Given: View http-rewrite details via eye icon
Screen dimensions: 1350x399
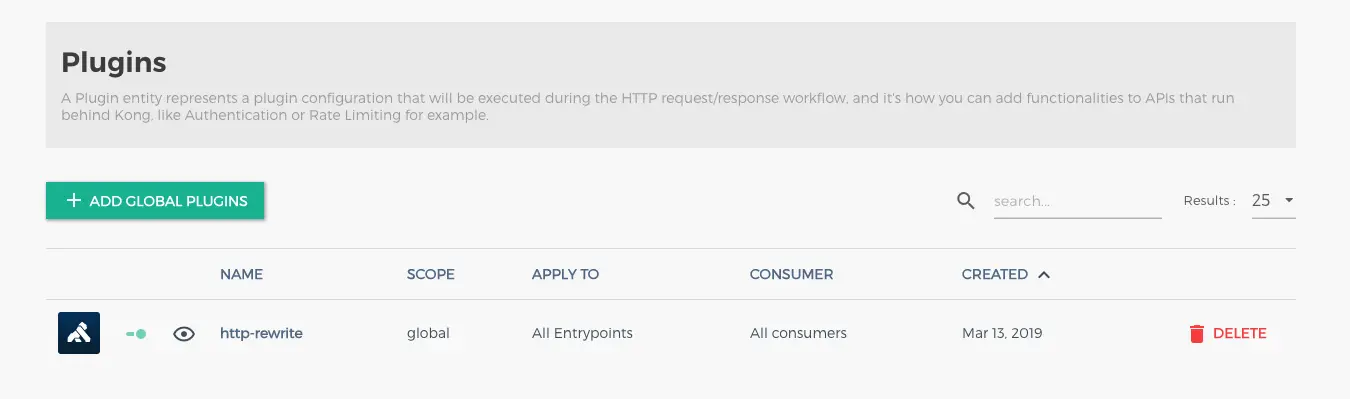Looking at the screenshot, I should [183, 334].
